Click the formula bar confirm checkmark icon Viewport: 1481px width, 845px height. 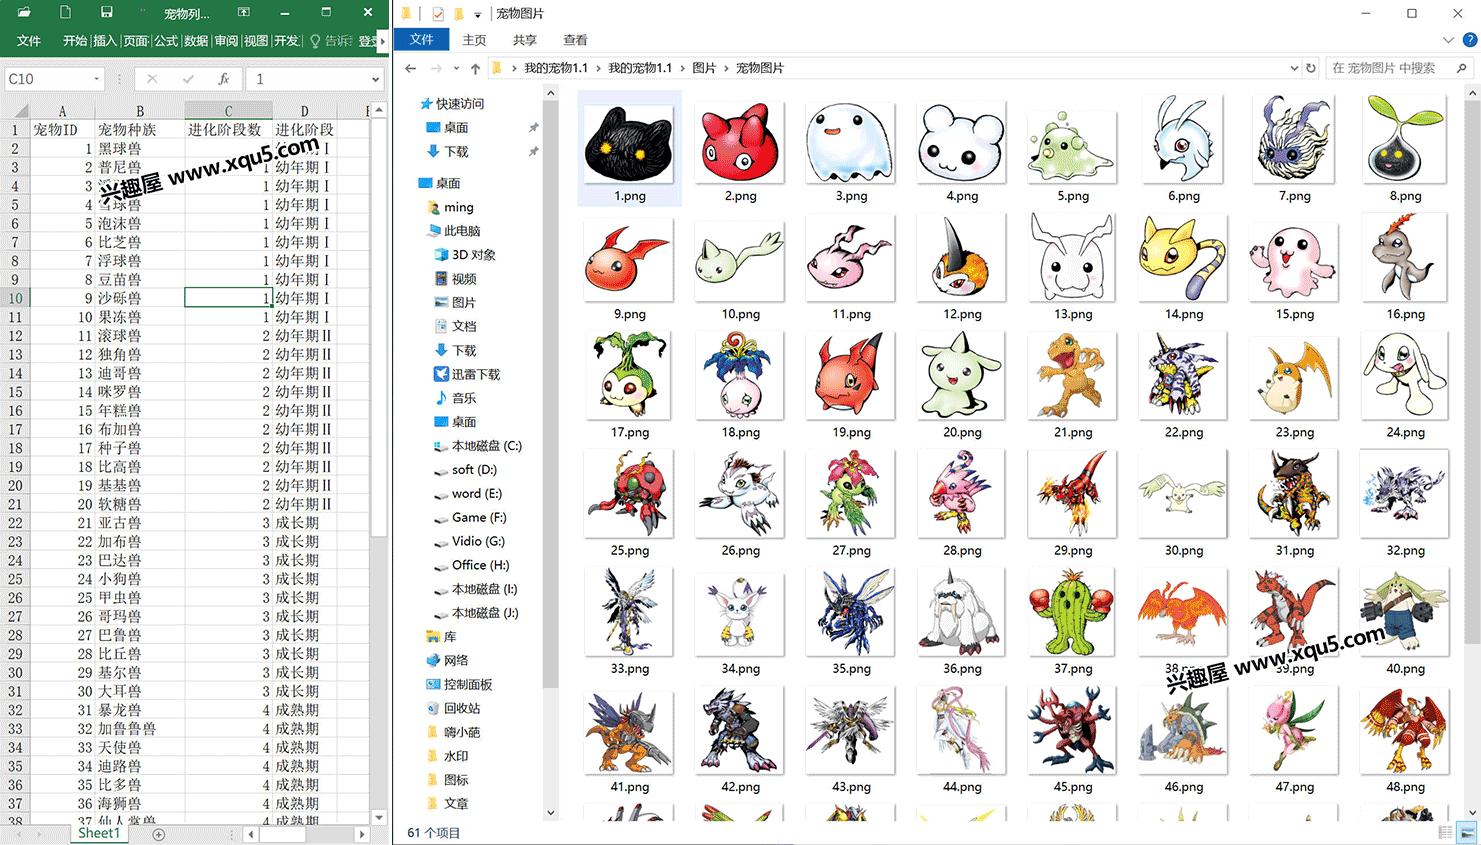[188, 79]
